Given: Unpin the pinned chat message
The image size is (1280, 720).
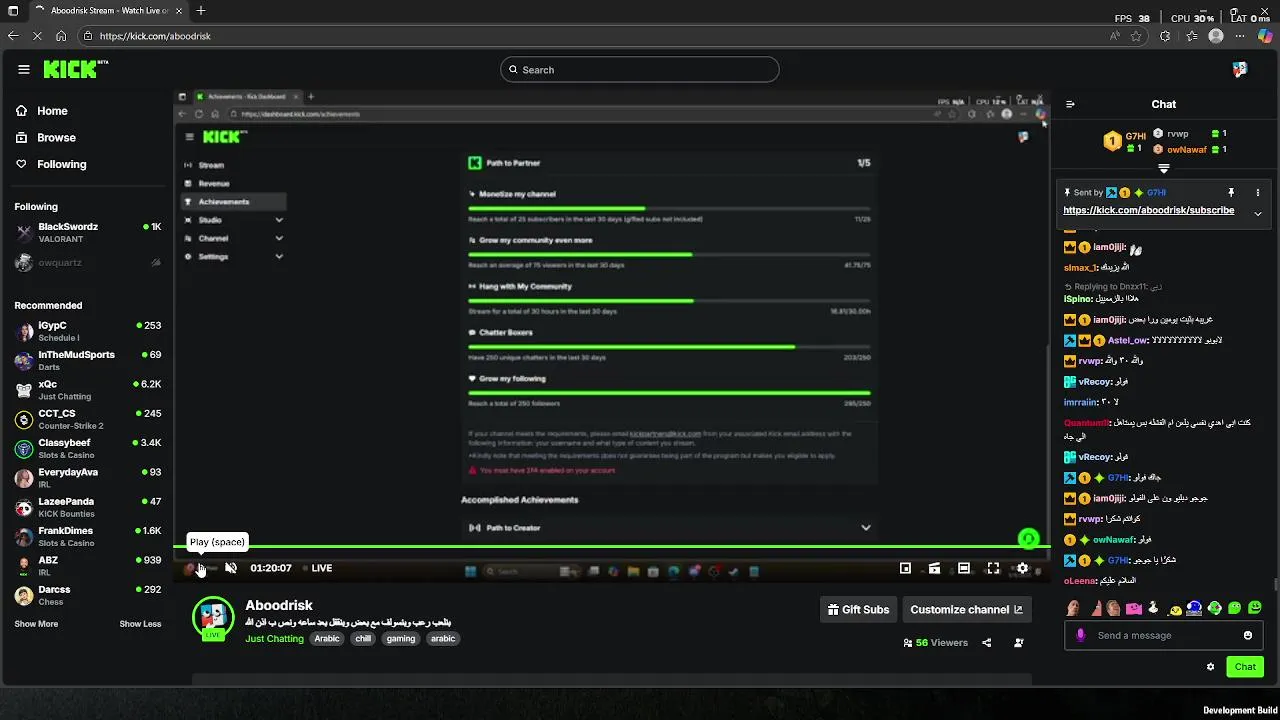Looking at the screenshot, I should [x=1231, y=192].
